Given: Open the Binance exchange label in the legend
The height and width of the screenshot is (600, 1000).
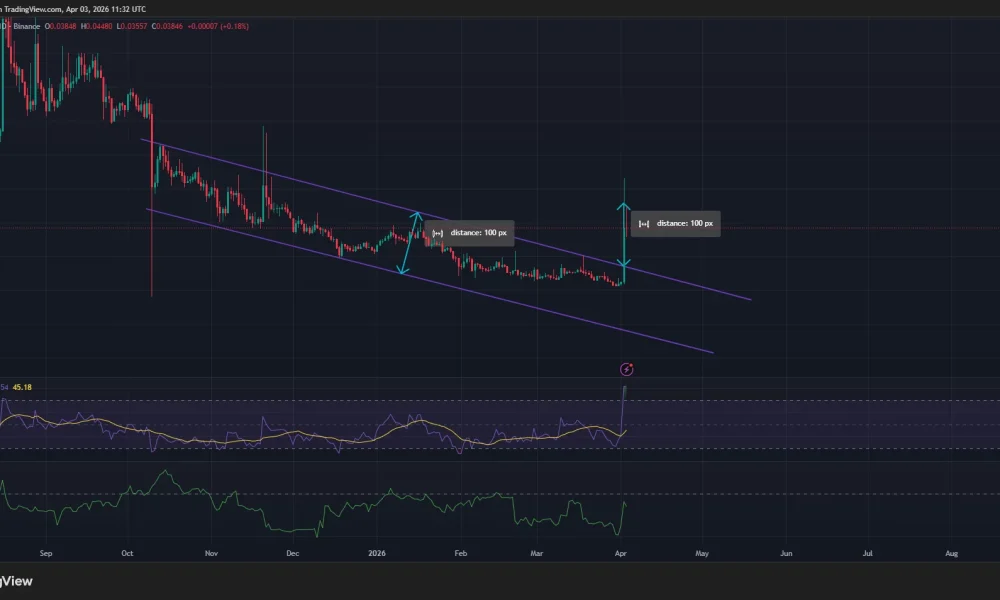Looking at the screenshot, I should [x=26, y=26].
